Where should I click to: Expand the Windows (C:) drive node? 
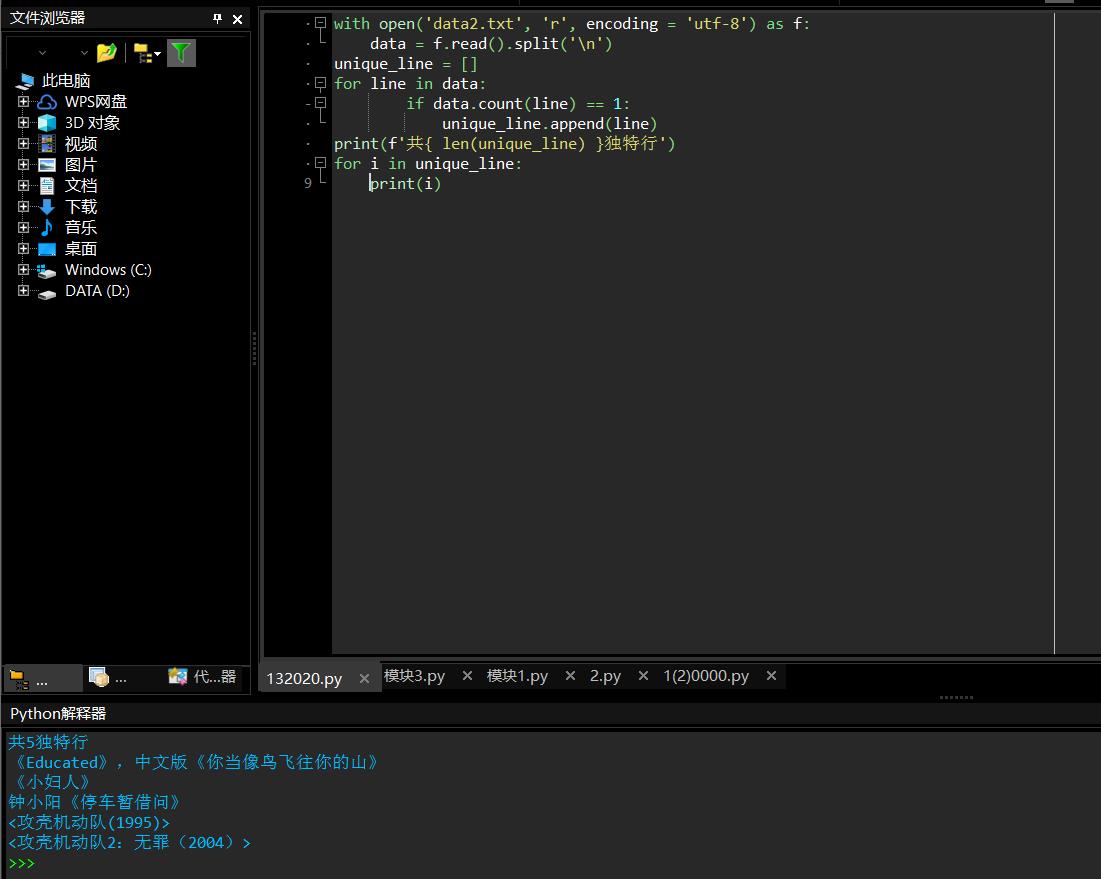tap(23, 270)
